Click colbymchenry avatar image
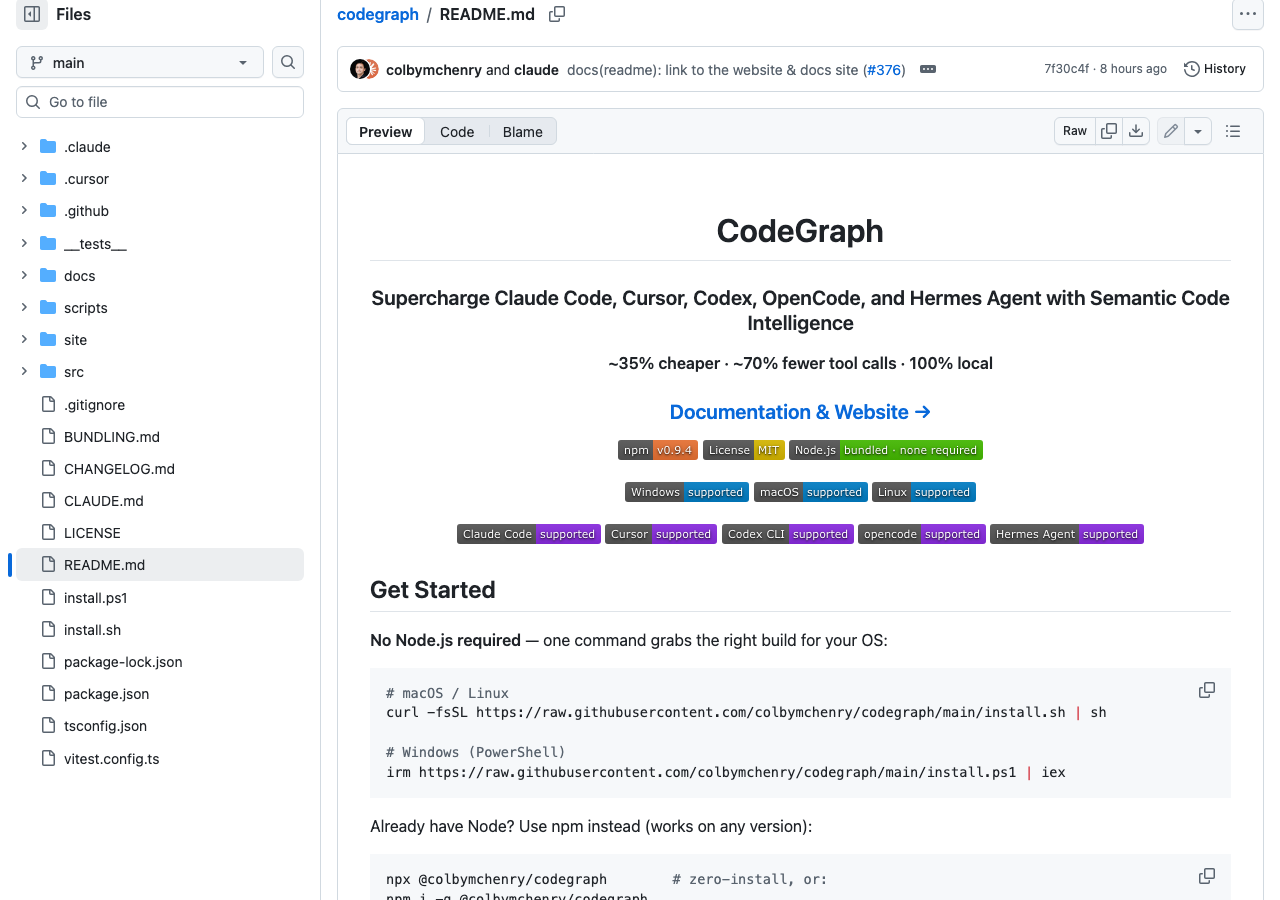The width and height of the screenshot is (1280, 900). point(359,69)
